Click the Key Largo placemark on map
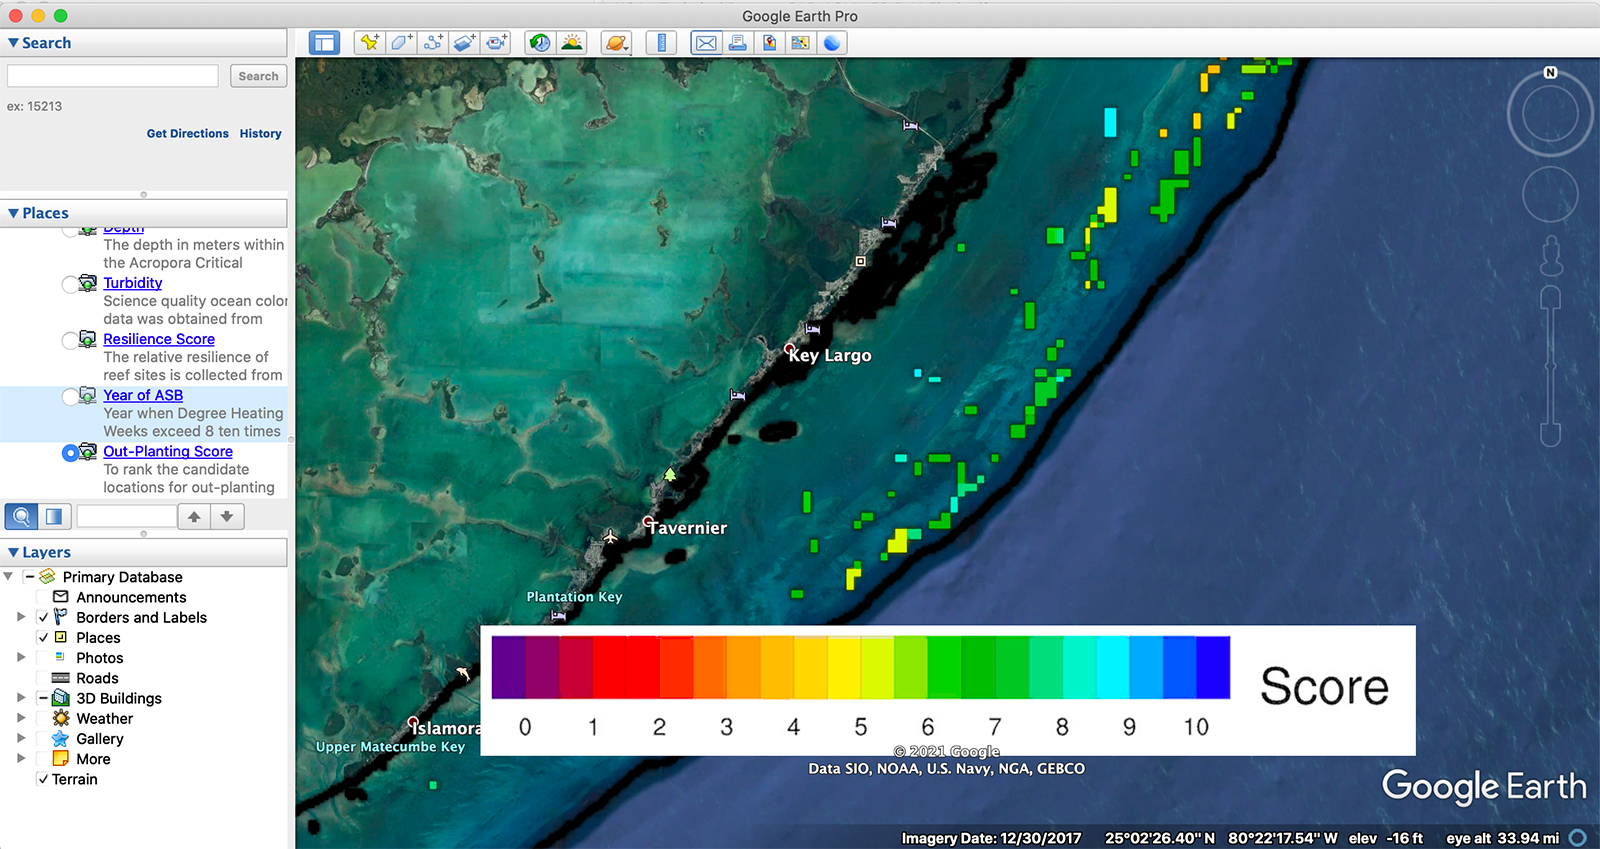Image resolution: width=1600 pixels, height=849 pixels. (790, 349)
